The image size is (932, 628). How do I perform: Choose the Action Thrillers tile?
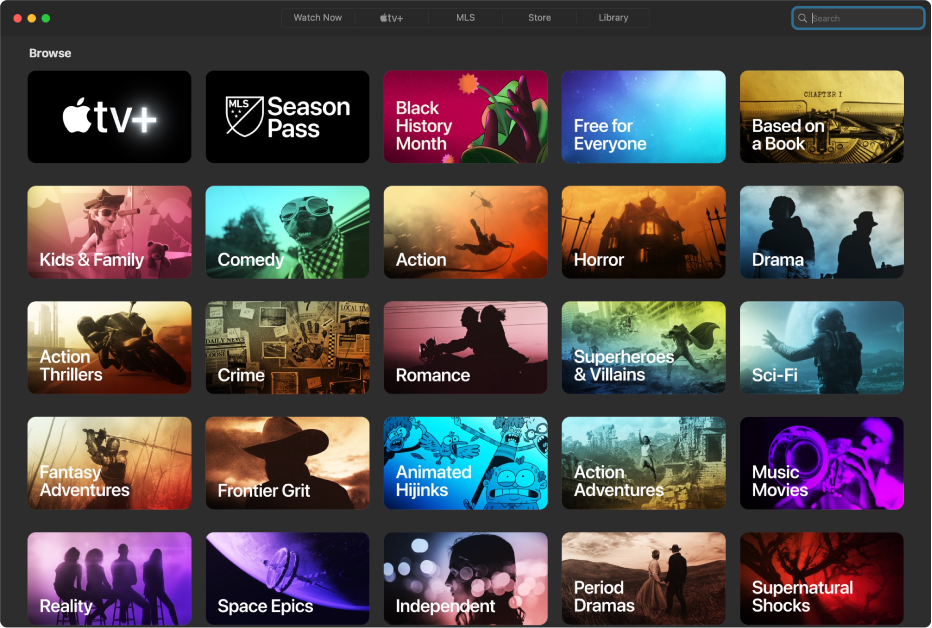[x=109, y=347]
